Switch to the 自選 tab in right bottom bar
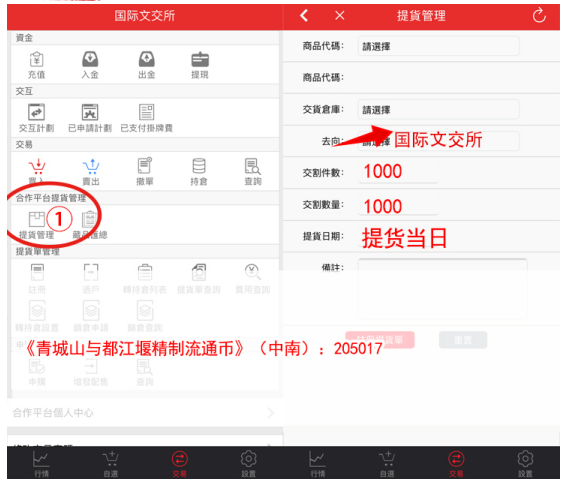Image resolution: width=576 pixels, height=485 pixels. pos(387,464)
